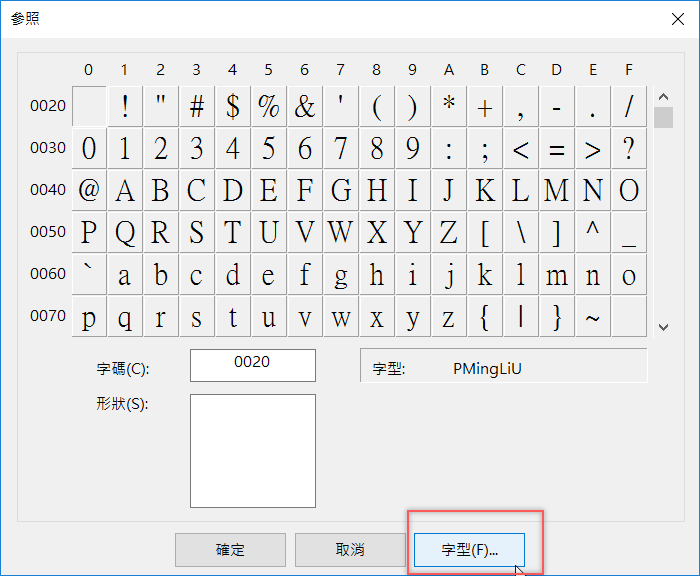
Task: Pick the digit 7 character cell
Action: click(341, 148)
